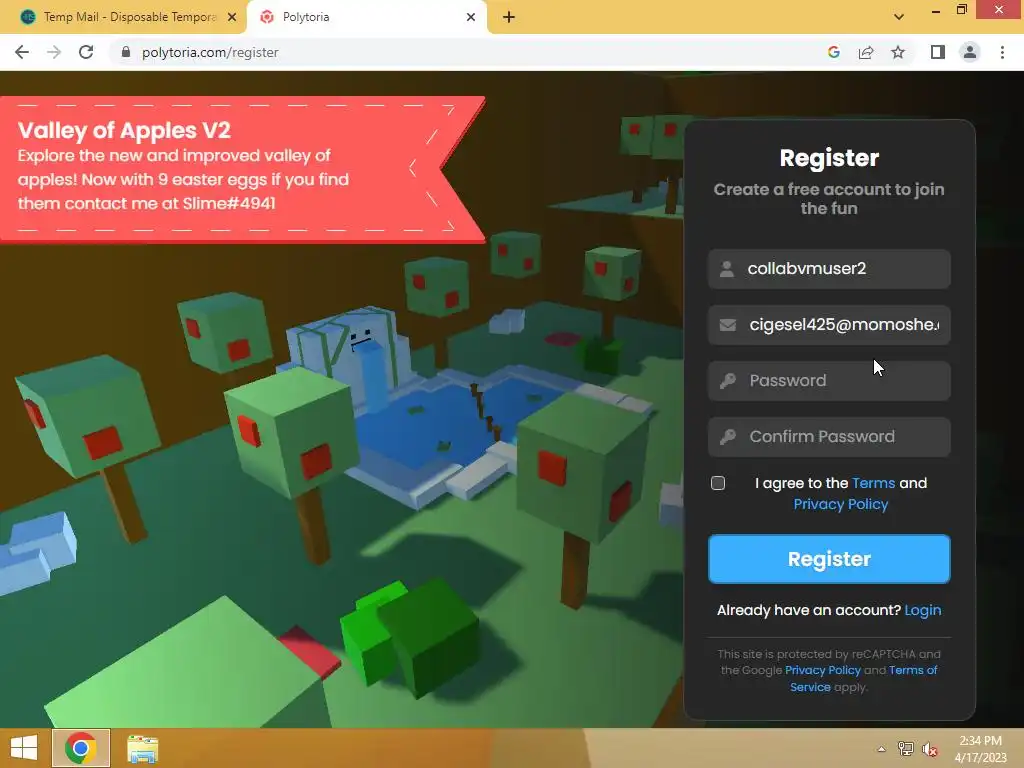Click the key icon in Password field
The width and height of the screenshot is (1024, 768).
coord(728,381)
